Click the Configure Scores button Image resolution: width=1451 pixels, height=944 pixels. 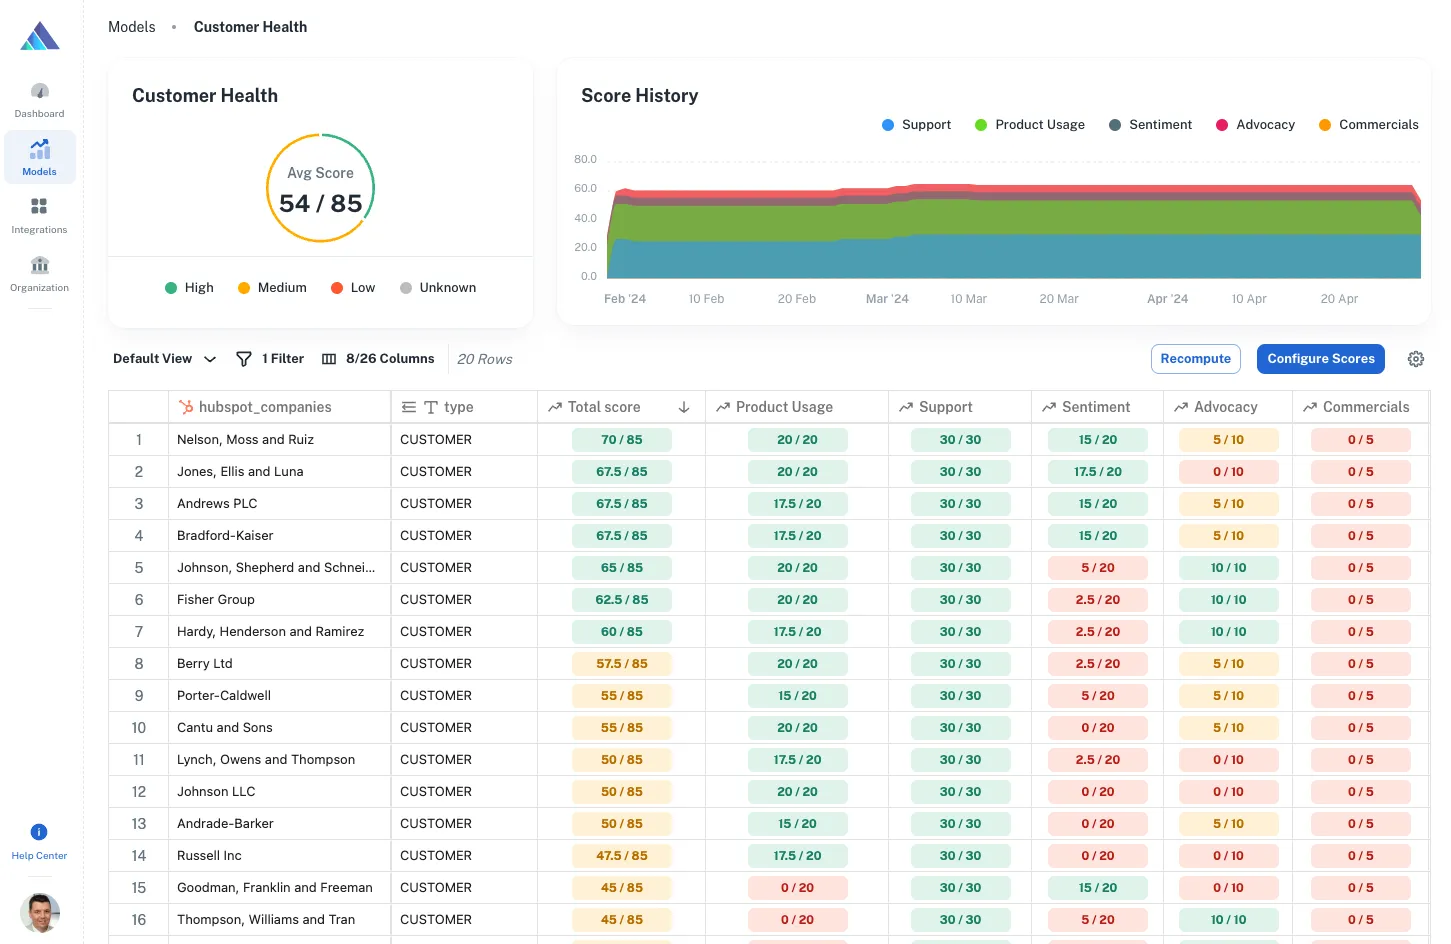pos(1320,359)
